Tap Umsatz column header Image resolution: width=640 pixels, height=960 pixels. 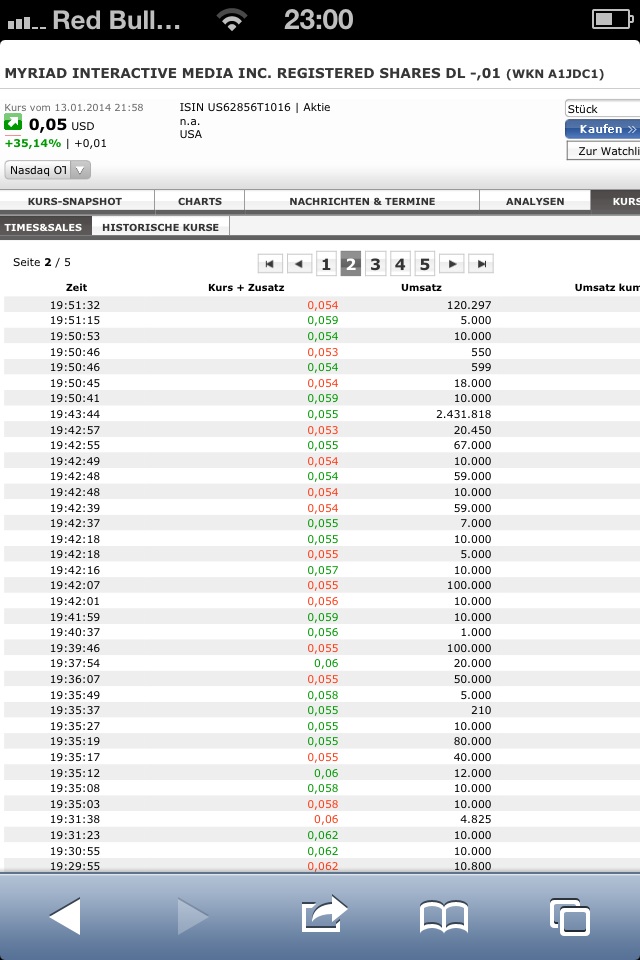(x=421, y=287)
